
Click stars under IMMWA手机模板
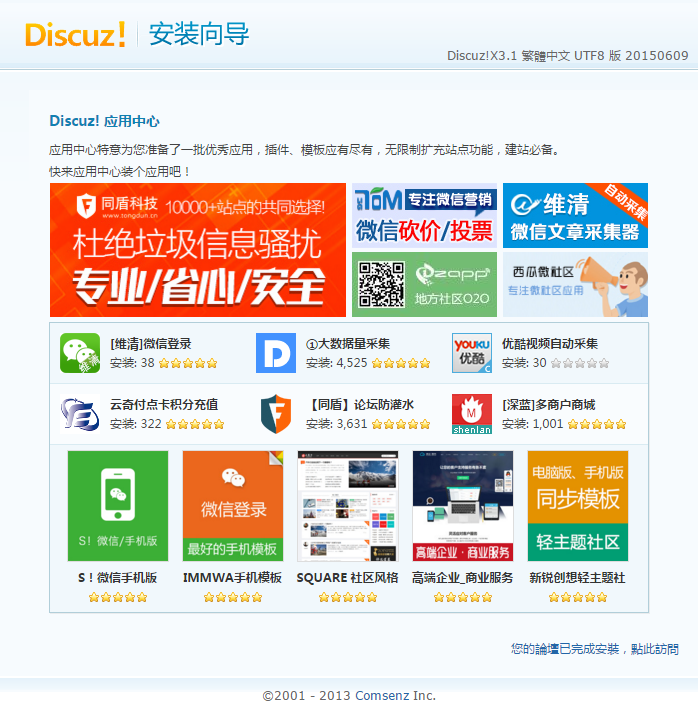pyautogui.click(x=233, y=597)
